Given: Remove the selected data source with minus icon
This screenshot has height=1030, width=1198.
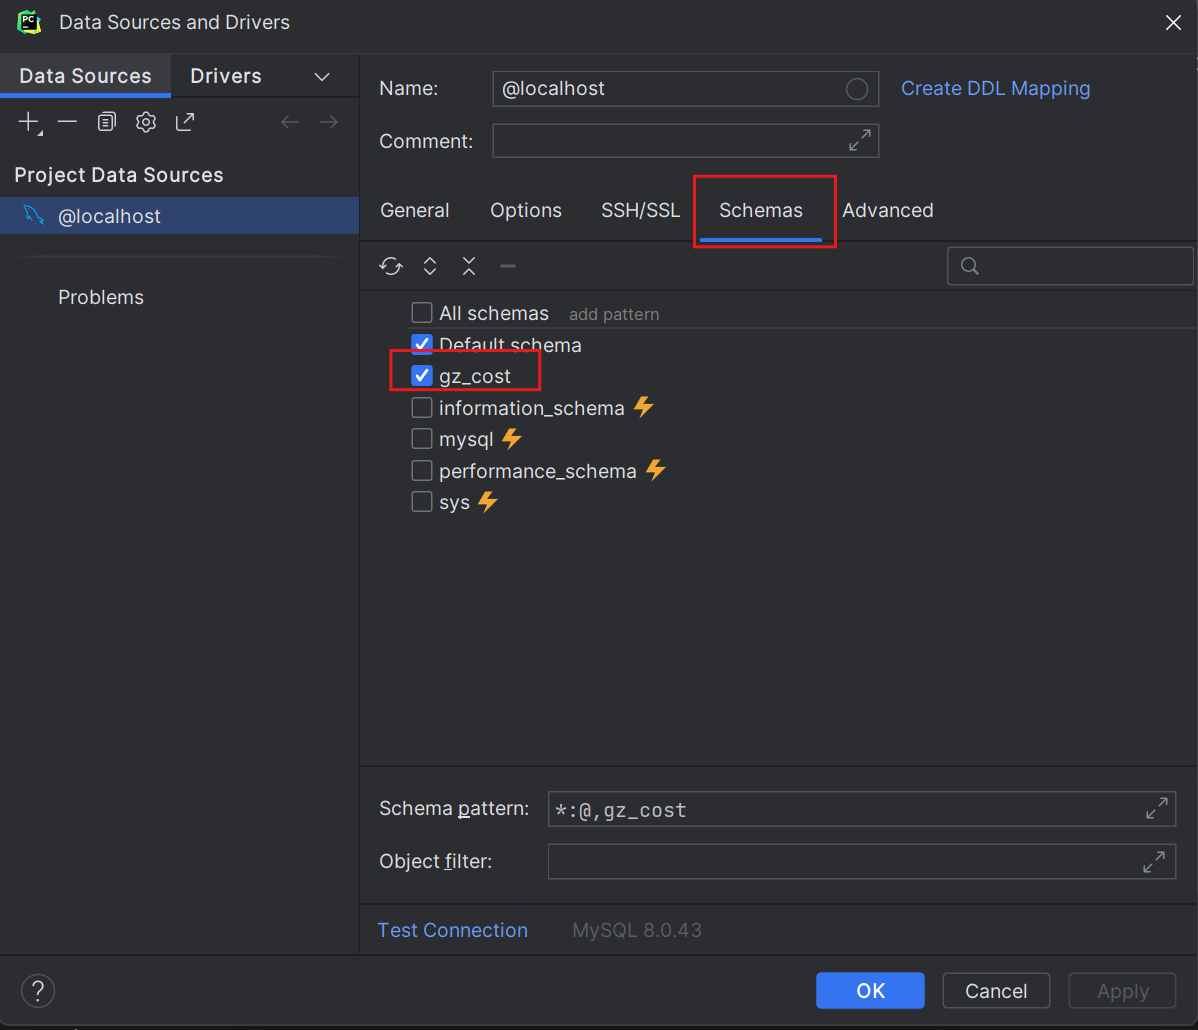Looking at the screenshot, I should coord(67,122).
